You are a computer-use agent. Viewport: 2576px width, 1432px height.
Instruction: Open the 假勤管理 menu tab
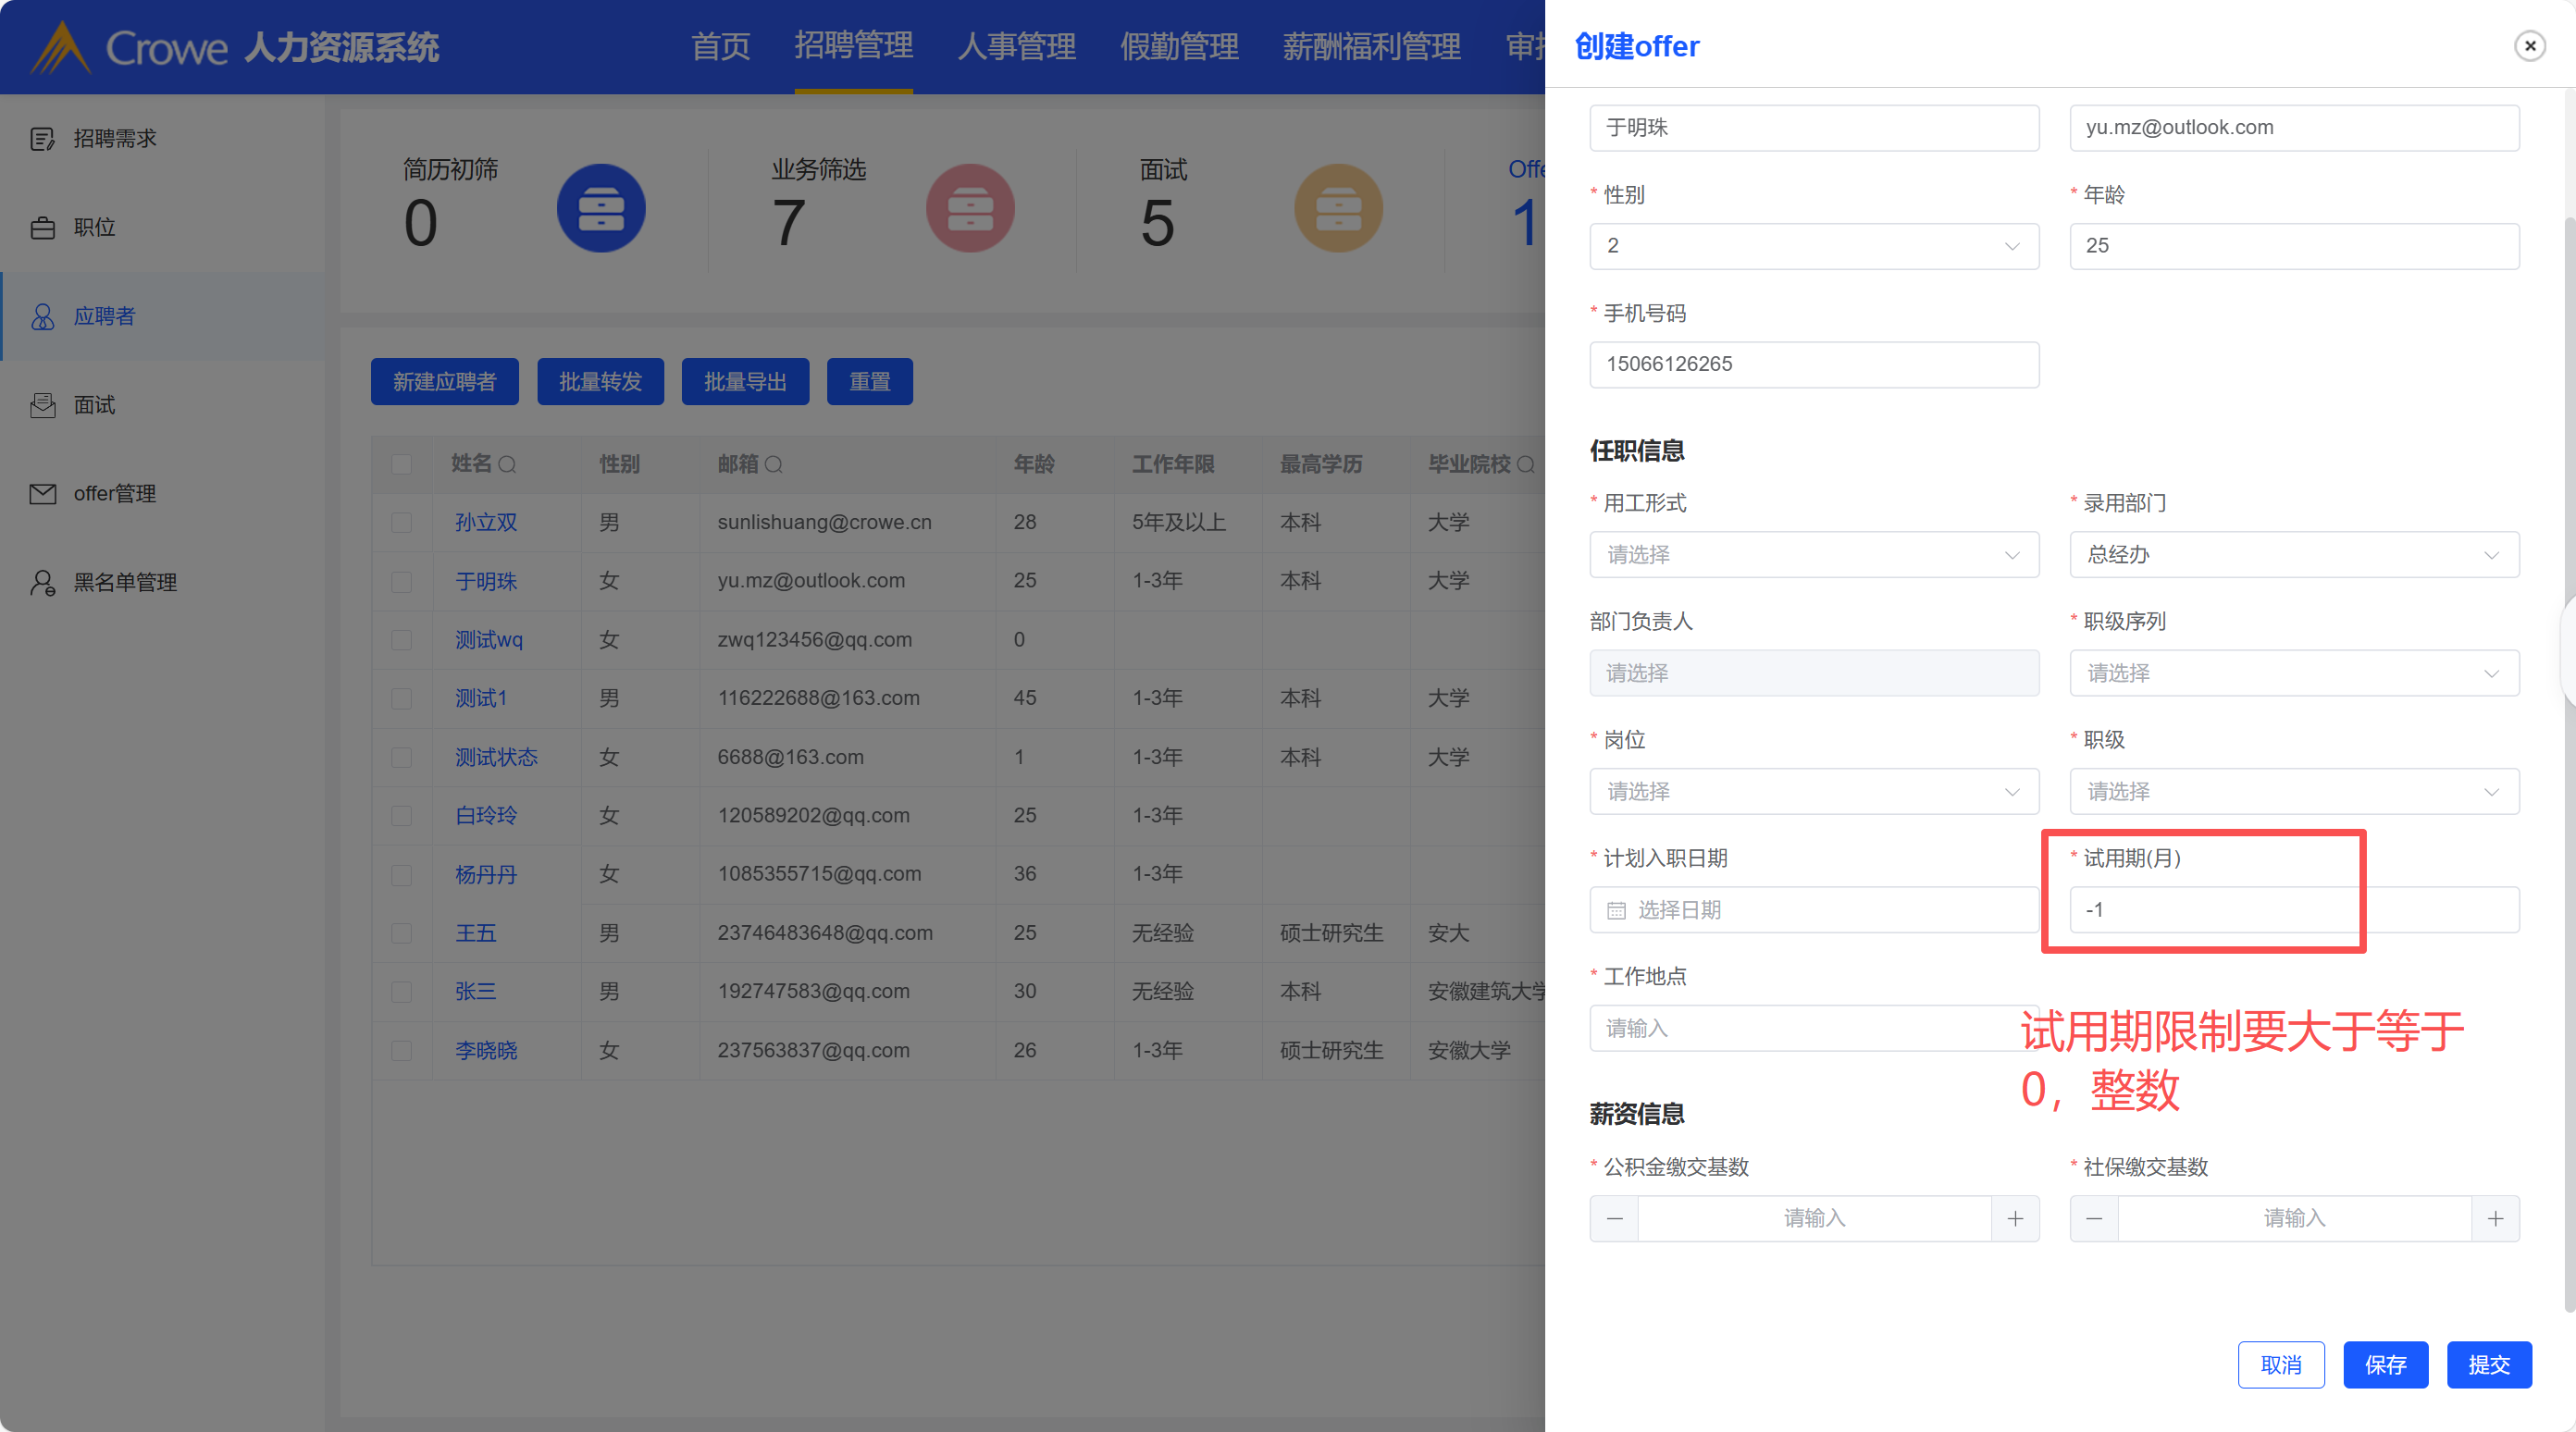[x=1179, y=47]
